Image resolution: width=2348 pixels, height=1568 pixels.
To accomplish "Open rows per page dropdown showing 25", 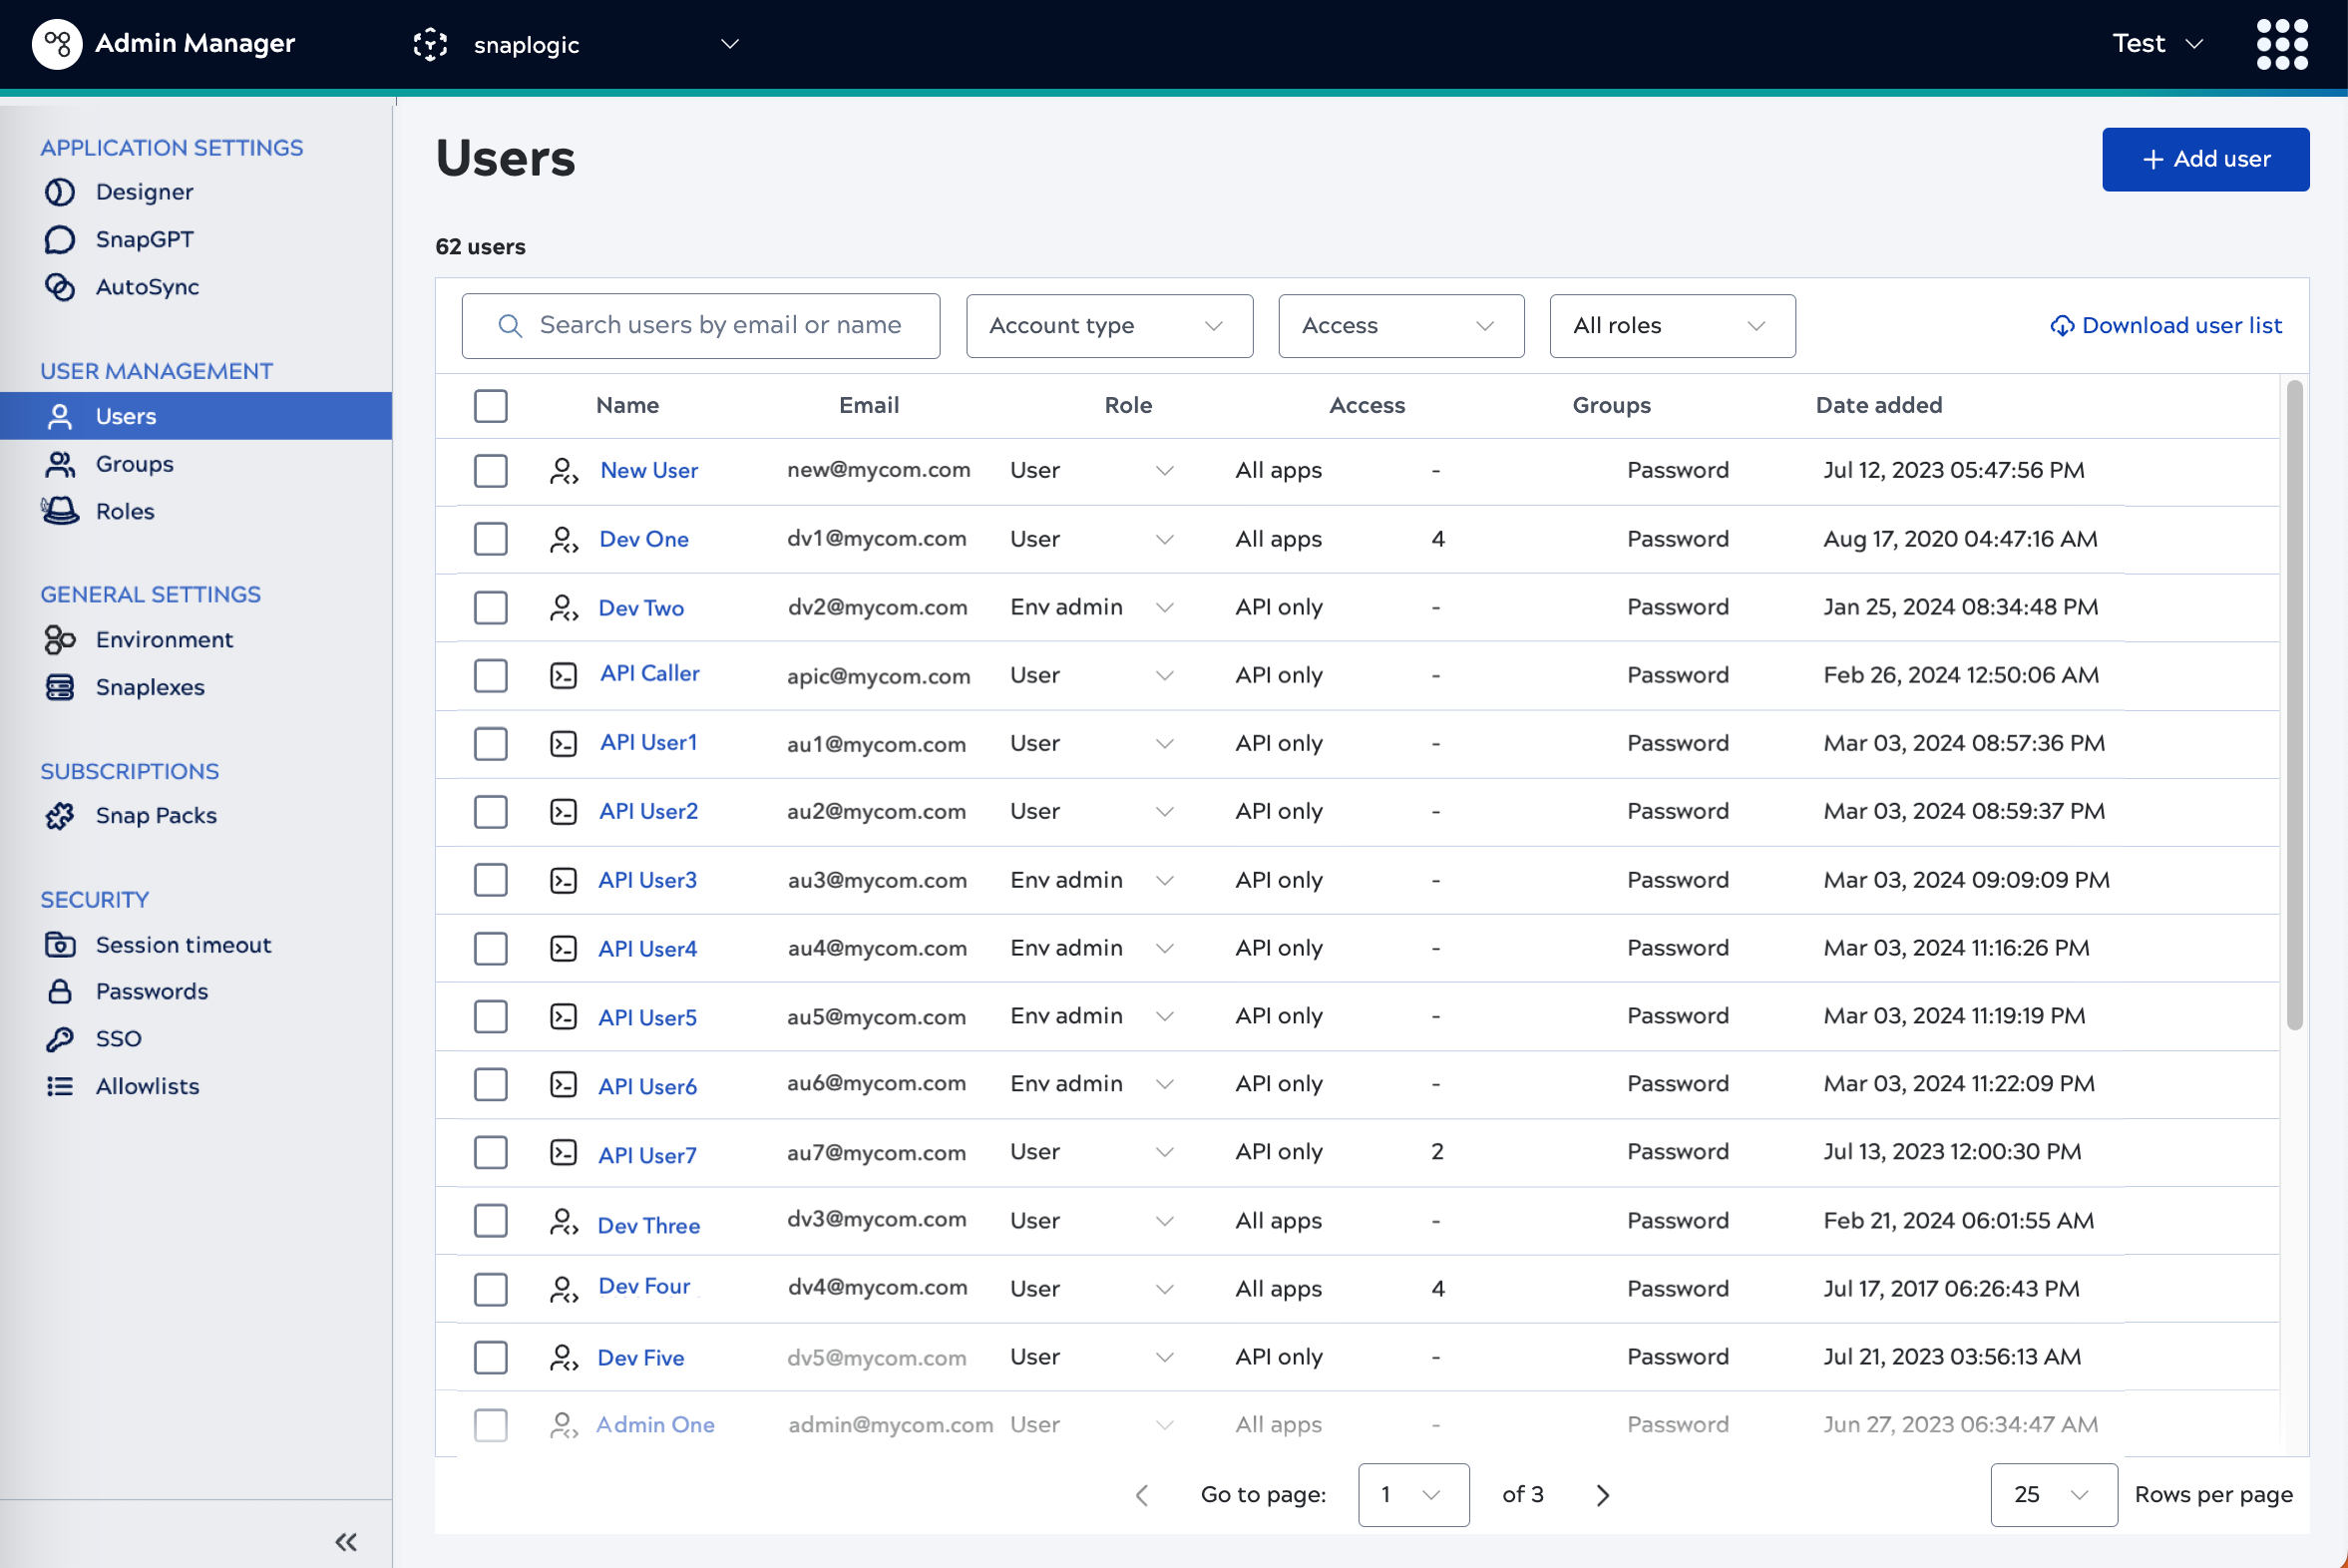I will point(2052,1494).
